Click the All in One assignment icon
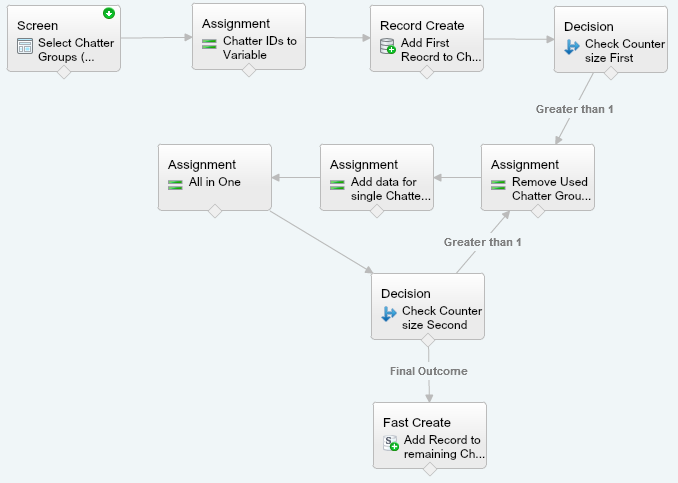This screenshot has width=678, height=483. 175,185
